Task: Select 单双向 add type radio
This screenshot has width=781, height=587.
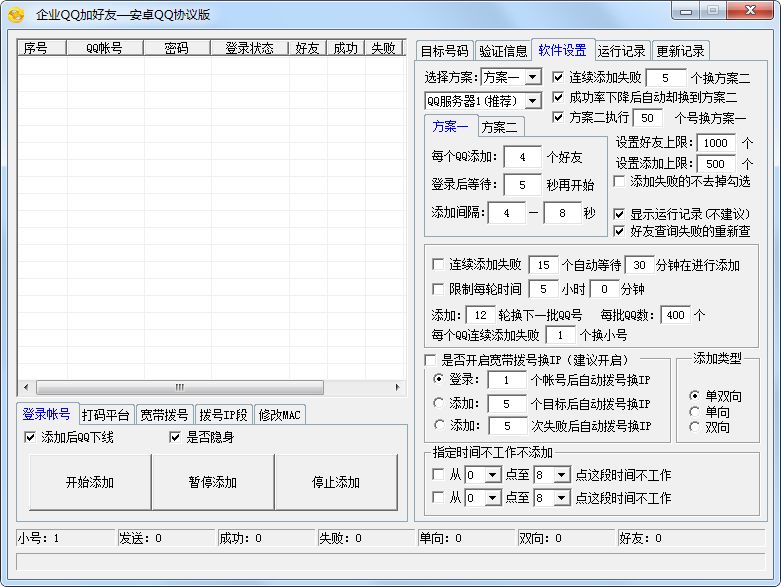Action: [694, 396]
